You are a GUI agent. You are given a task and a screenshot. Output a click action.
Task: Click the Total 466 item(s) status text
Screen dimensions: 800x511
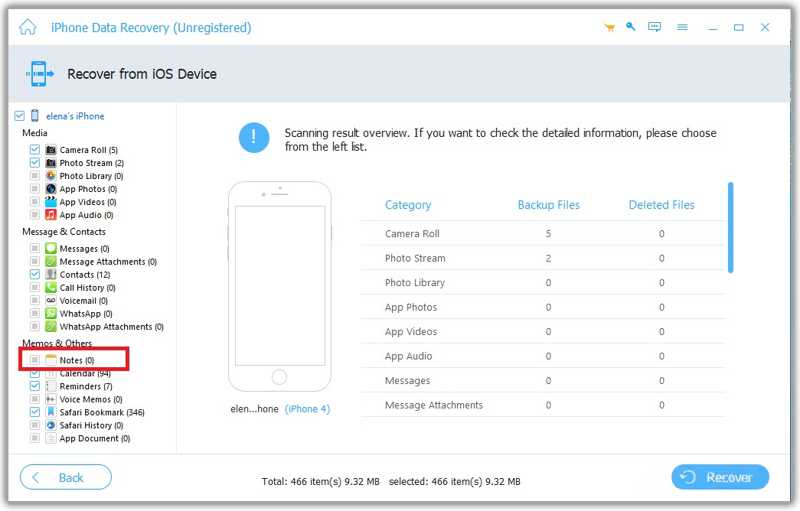pyautogui.click(x=320, y=481)
